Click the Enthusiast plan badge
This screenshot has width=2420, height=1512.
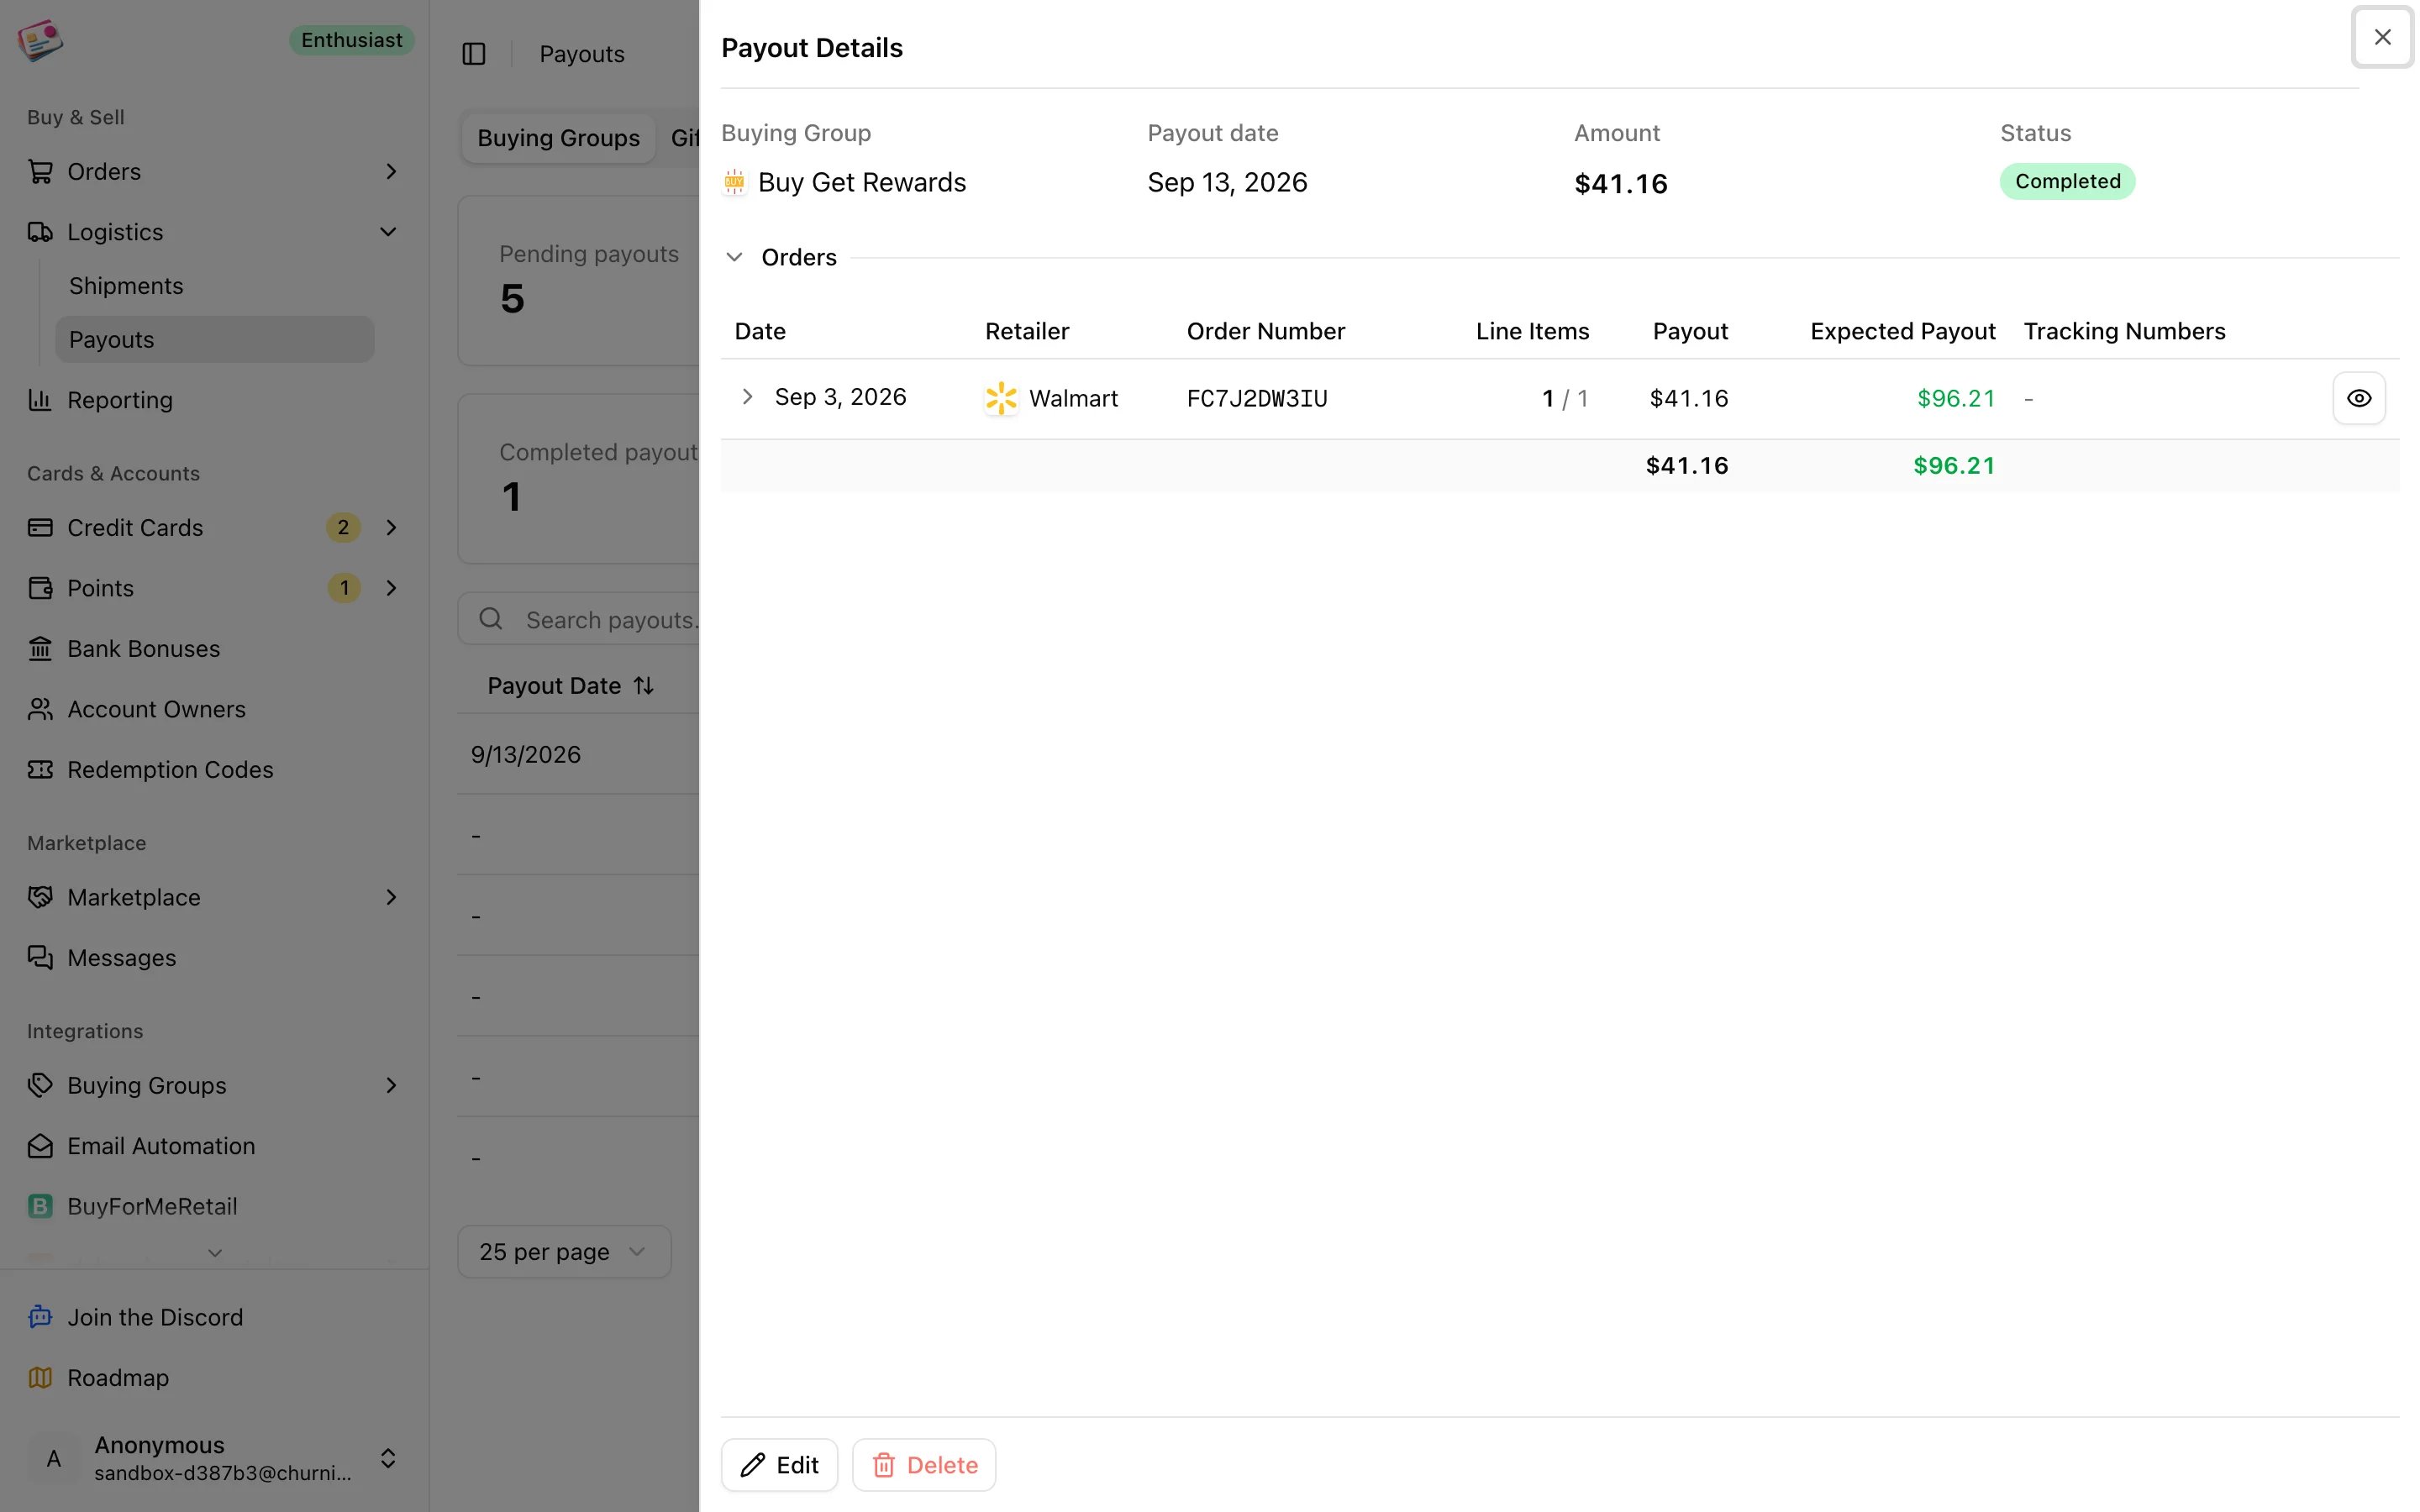pos(352,40)
